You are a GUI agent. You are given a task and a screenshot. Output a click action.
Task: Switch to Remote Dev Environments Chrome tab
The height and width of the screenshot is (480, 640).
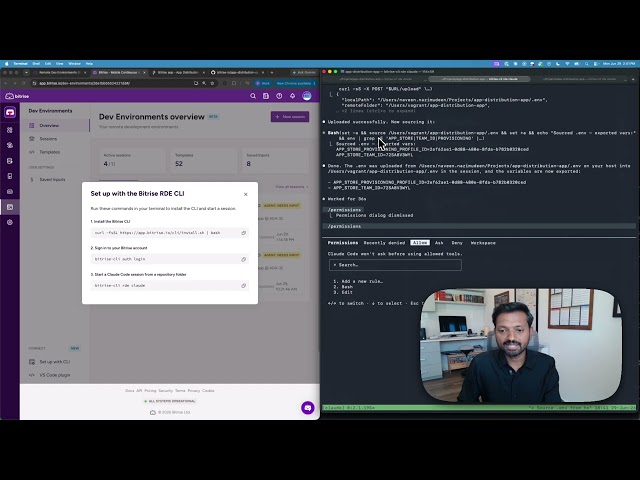(60, 73)
